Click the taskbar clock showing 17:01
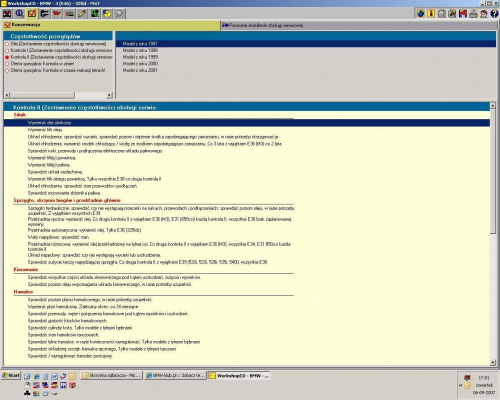The width and height of the screenshot is (500, 400). pyautogui.click(x=484, y=378)
